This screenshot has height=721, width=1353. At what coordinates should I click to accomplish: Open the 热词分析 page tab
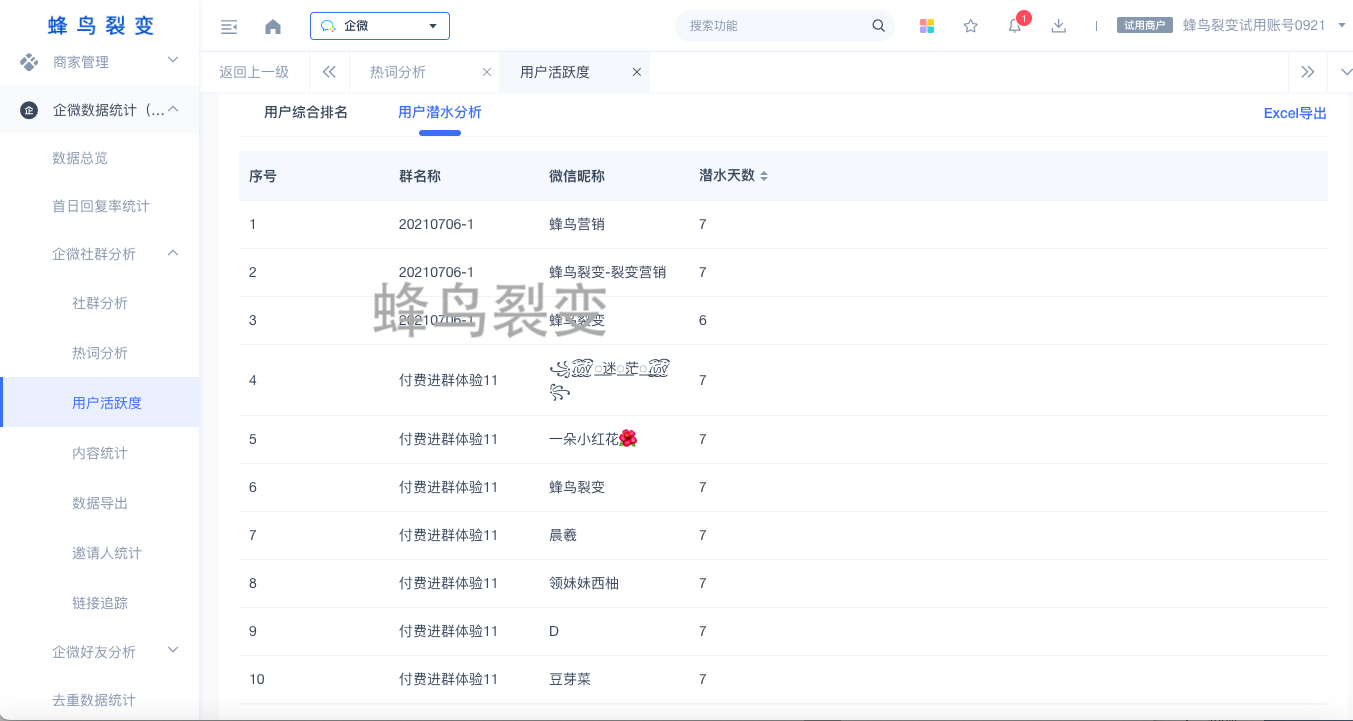click(398, 72)
